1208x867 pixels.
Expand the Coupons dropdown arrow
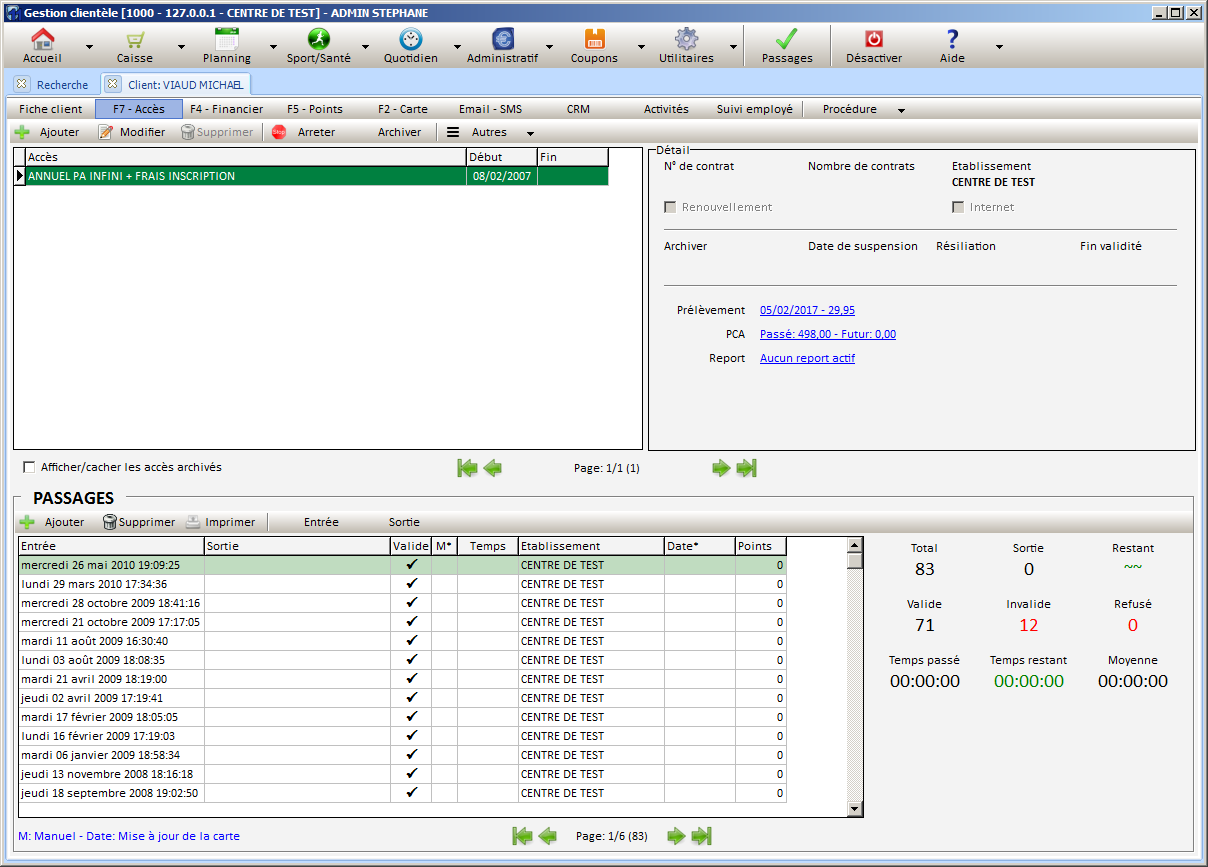(x=641, y=47)
